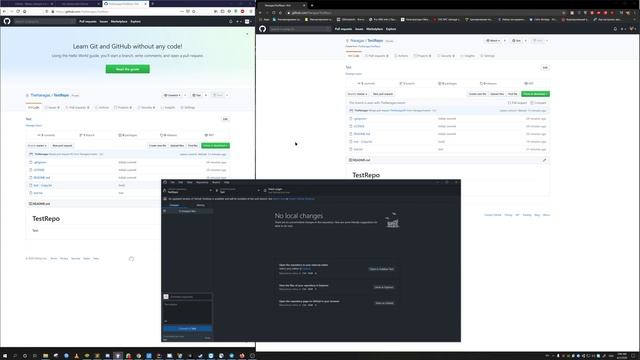
Task: Open Branch master dropdown in left browser
Action: [x=37, y=146]
